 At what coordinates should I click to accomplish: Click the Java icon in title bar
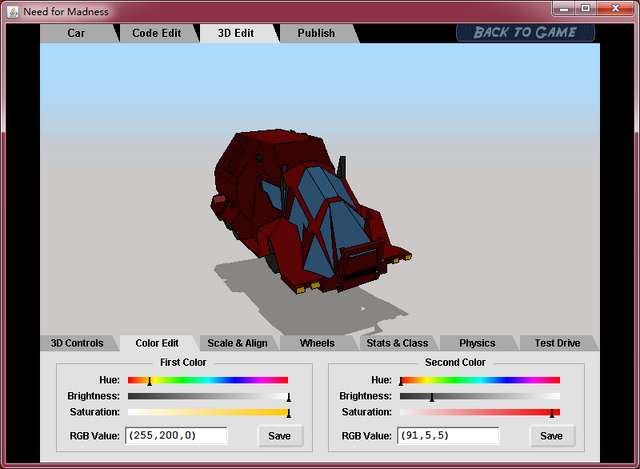tap(13, 12)
